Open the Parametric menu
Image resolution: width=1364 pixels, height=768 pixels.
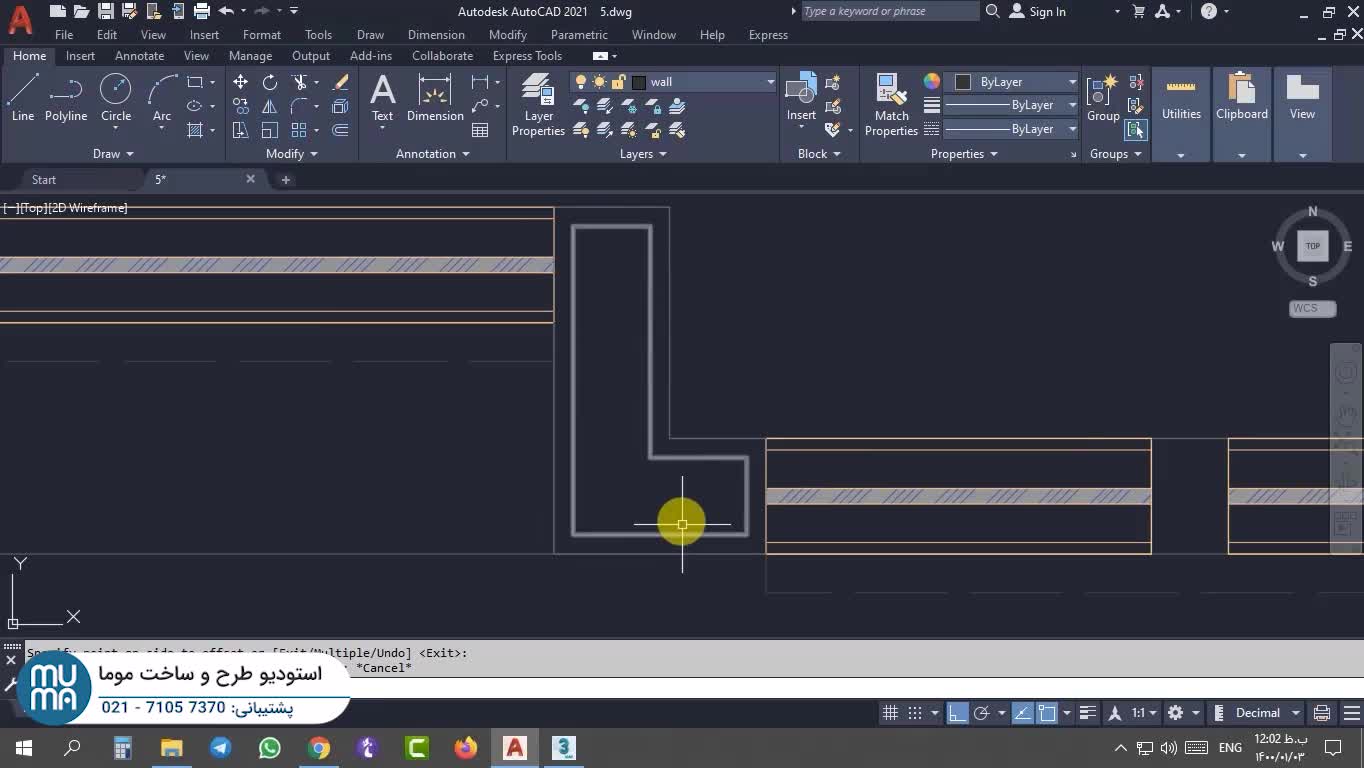579,35
